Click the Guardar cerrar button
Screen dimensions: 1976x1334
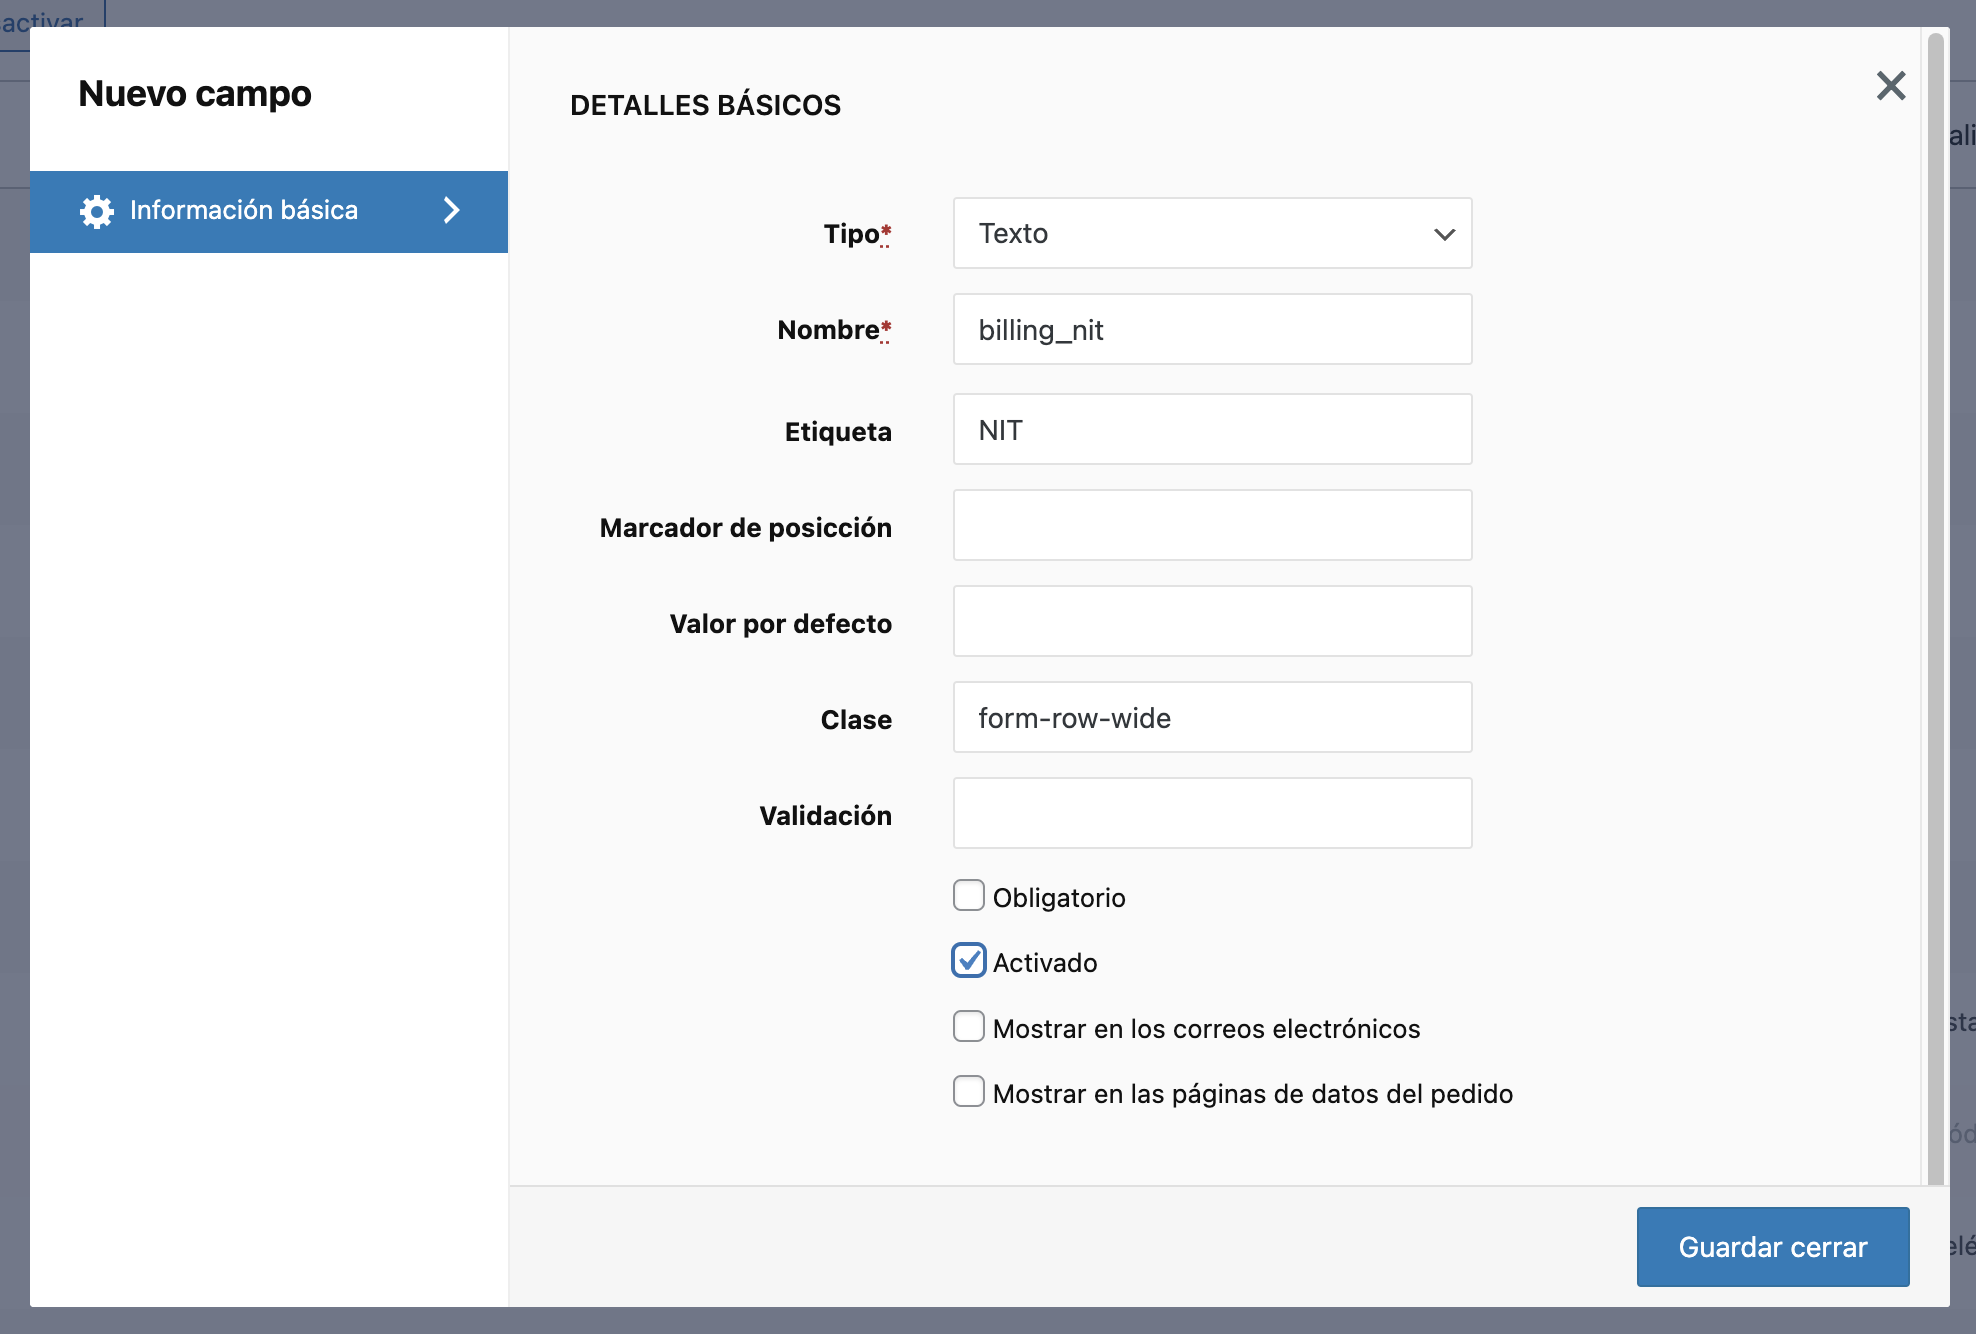click(x=1772, y=1246)
